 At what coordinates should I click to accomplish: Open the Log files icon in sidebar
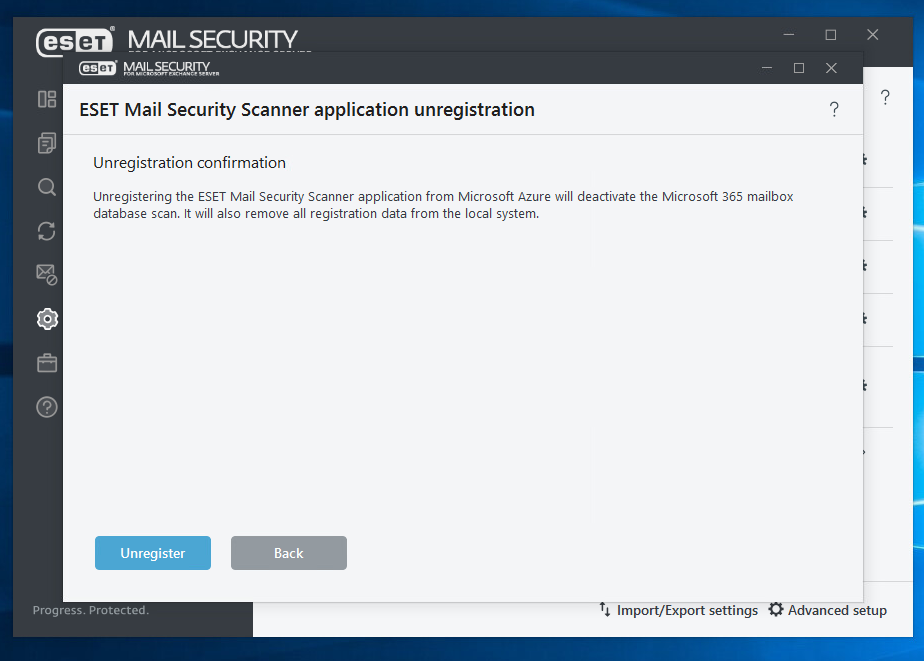[46, 143]
